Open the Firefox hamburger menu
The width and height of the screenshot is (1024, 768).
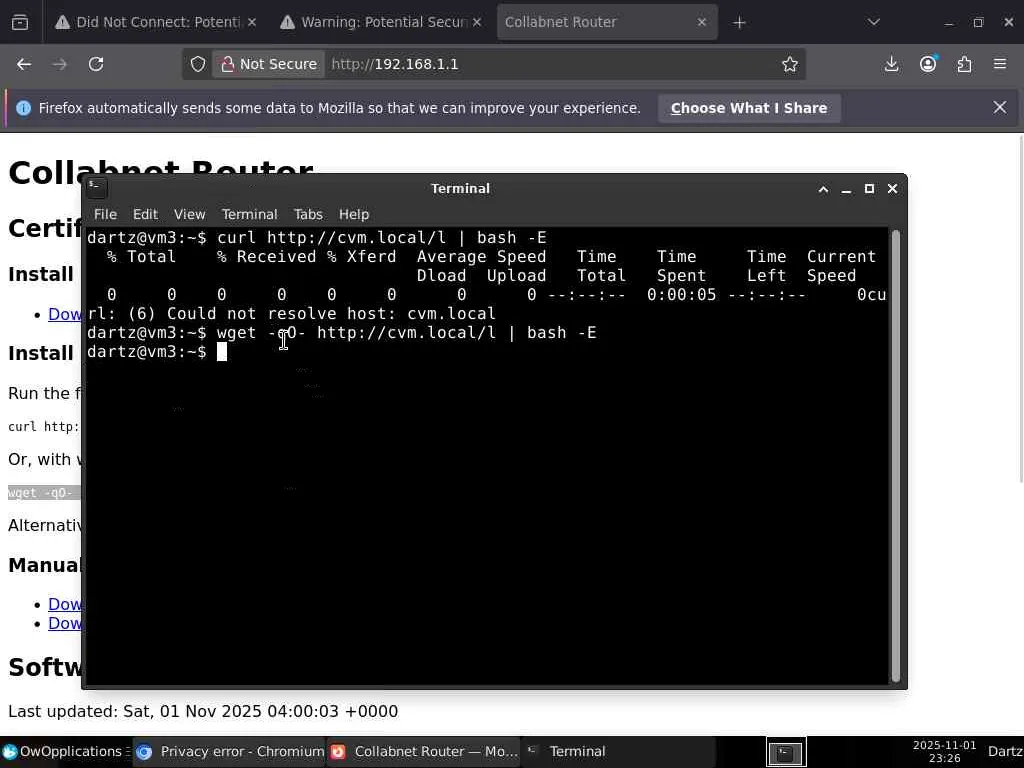tap(1000, 64)
